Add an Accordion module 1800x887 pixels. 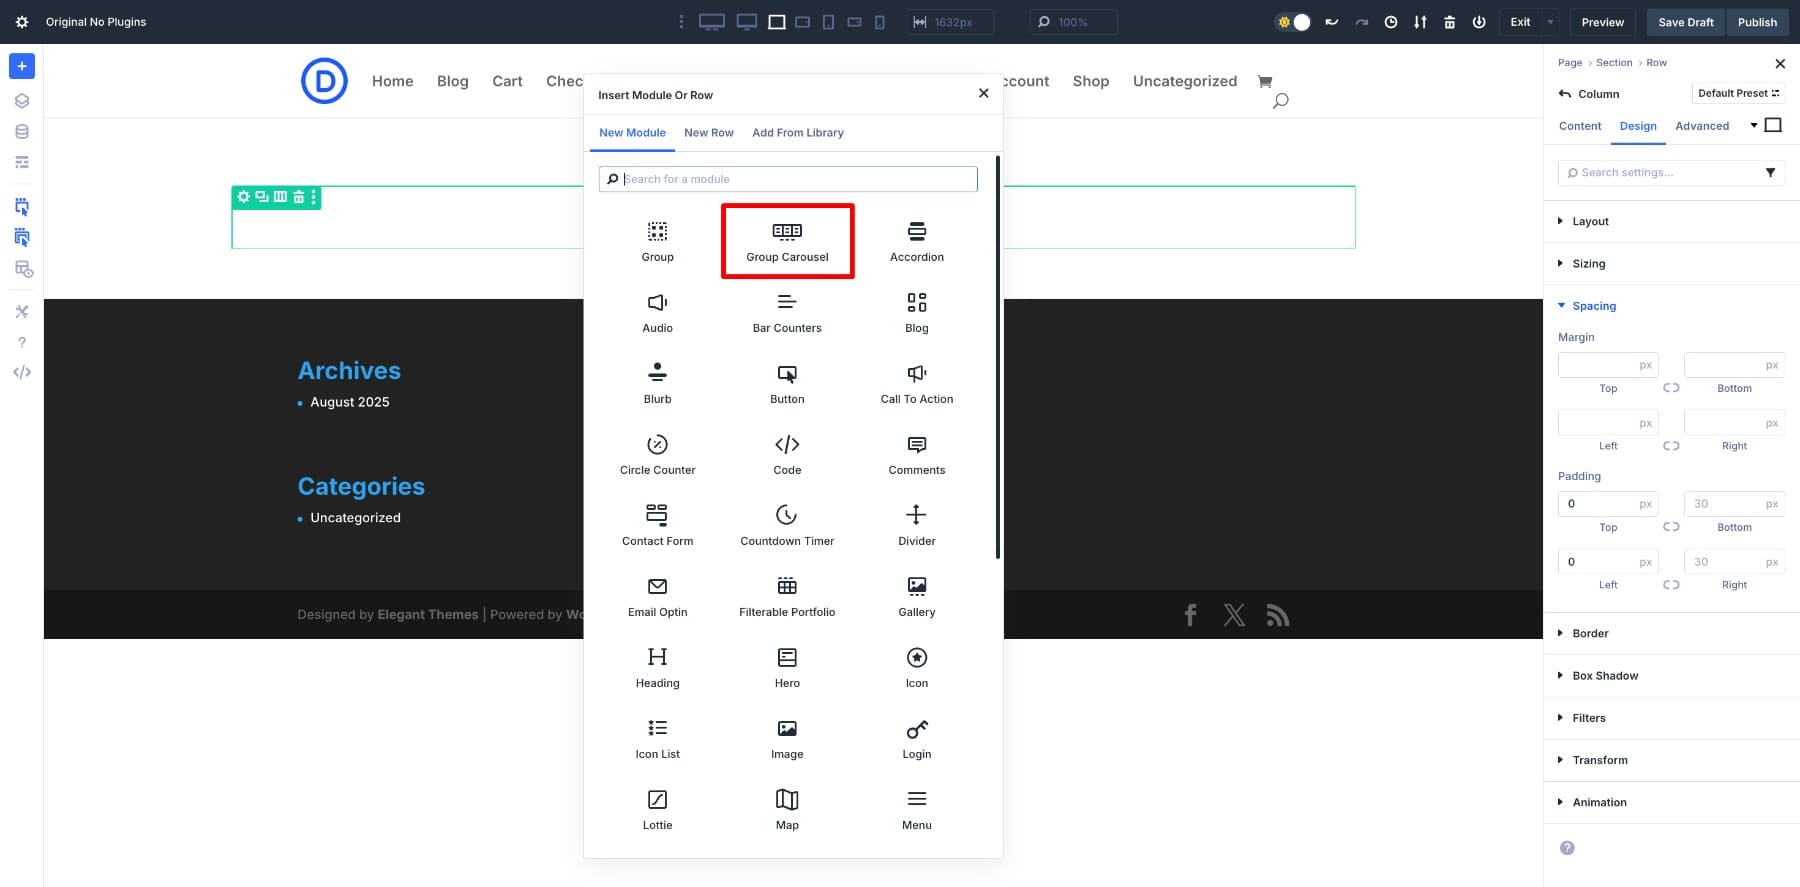(x=916, y=241)
